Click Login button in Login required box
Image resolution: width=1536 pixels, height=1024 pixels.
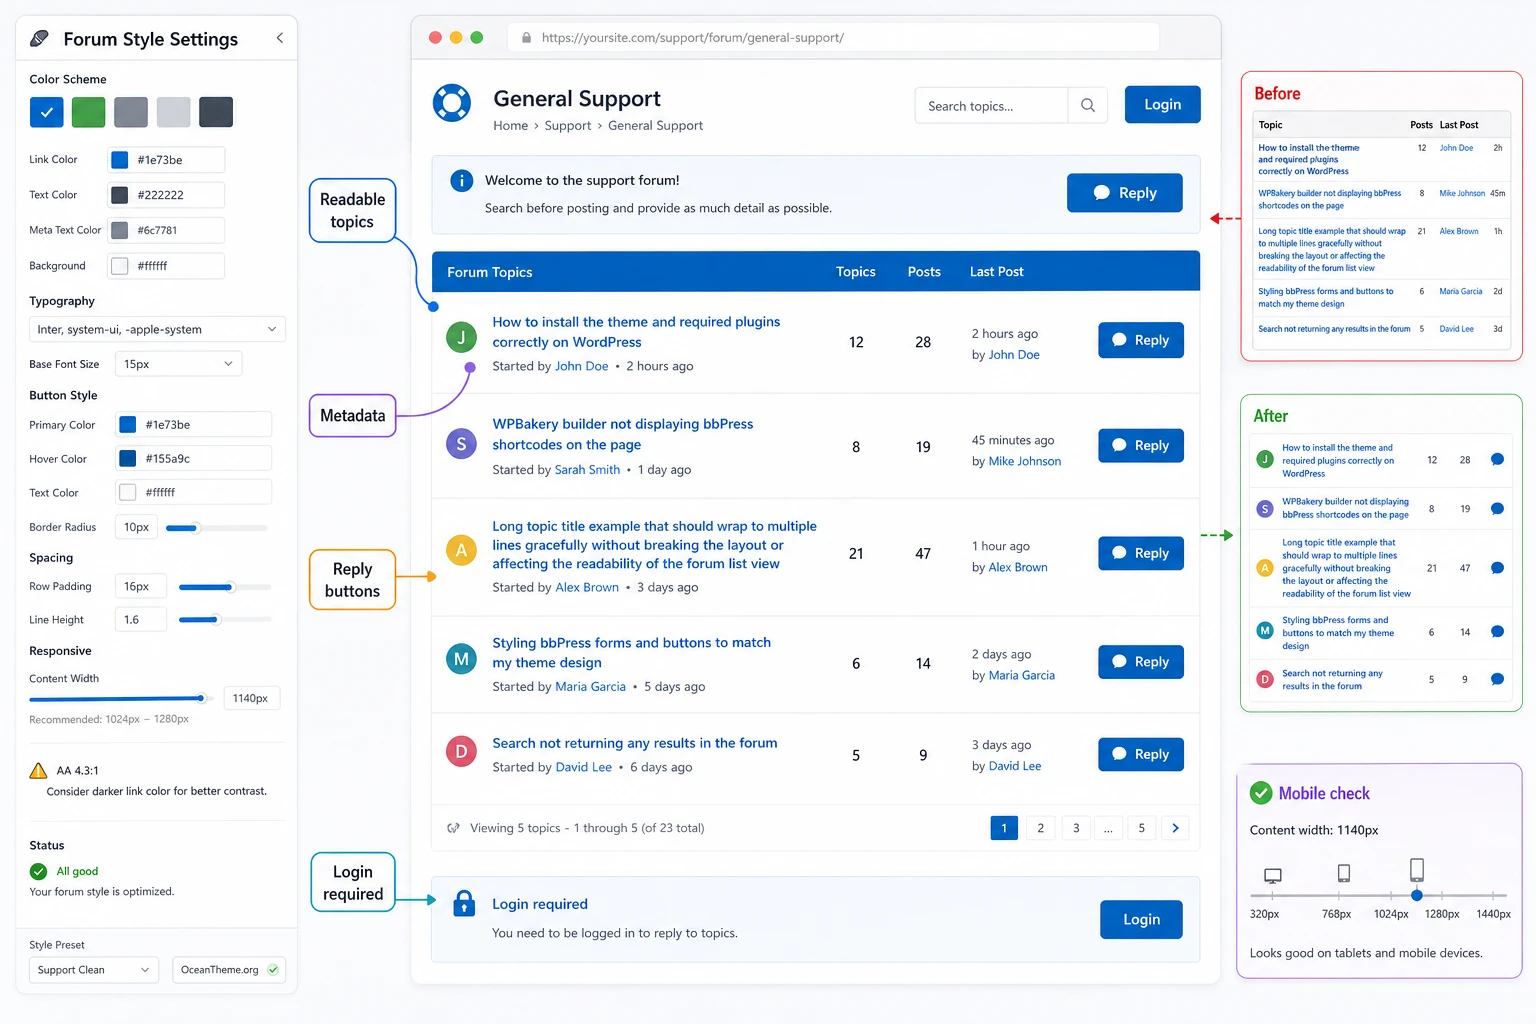1141,919
